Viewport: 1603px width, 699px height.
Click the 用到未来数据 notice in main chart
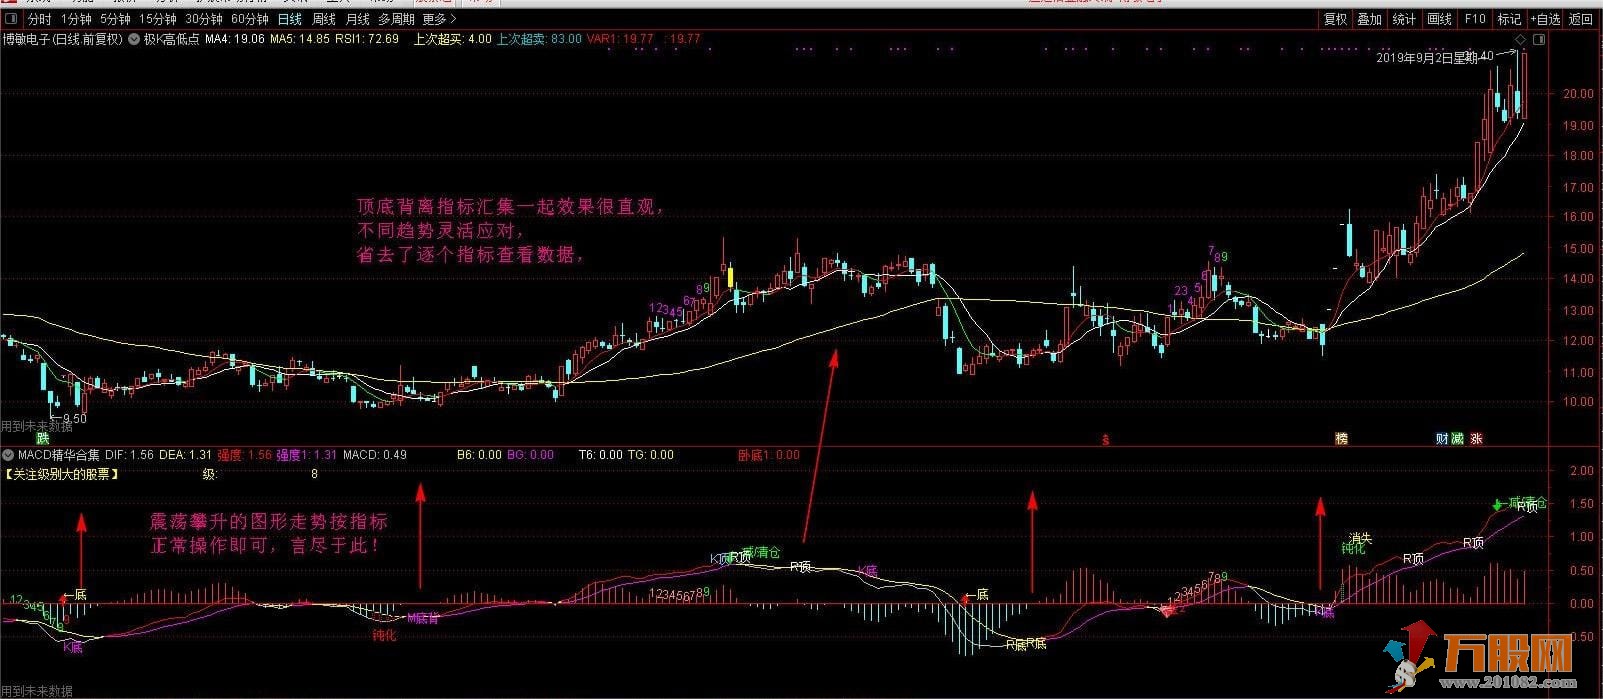pos(37,426)
